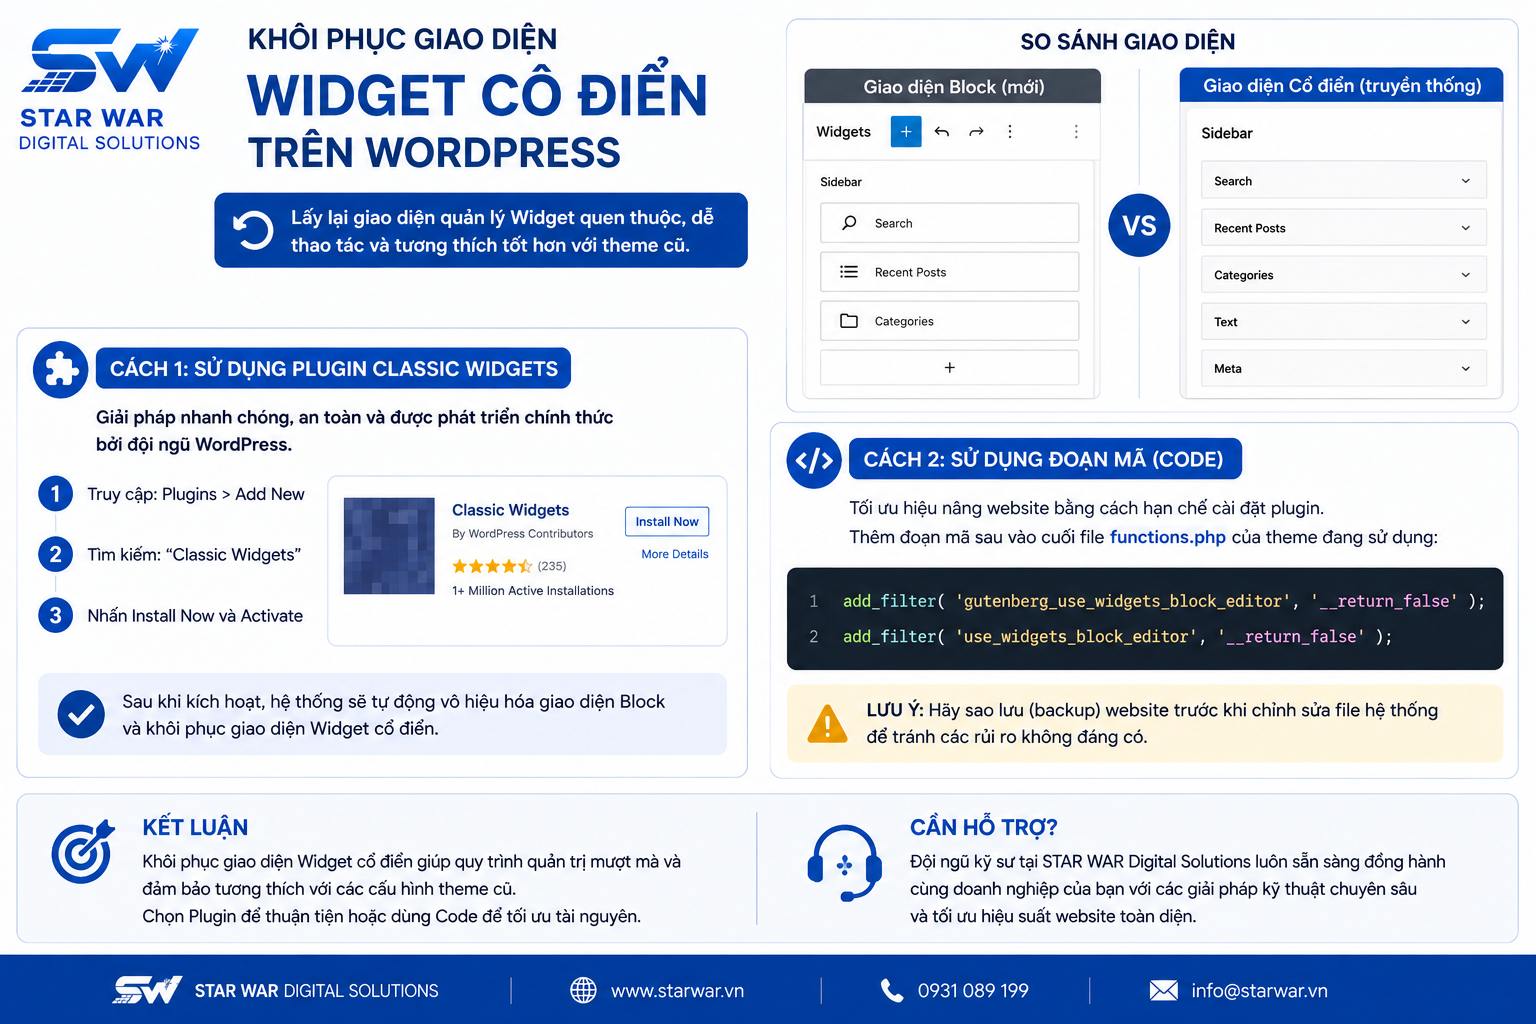1536x1024 pixels.
Task: Select the Giao diện Cổ điển header tab
Action: (1342, 85)
